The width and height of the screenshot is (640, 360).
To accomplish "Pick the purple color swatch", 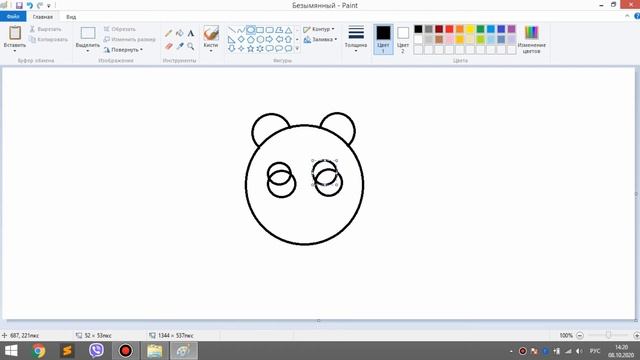I will [x=511, y=29].
